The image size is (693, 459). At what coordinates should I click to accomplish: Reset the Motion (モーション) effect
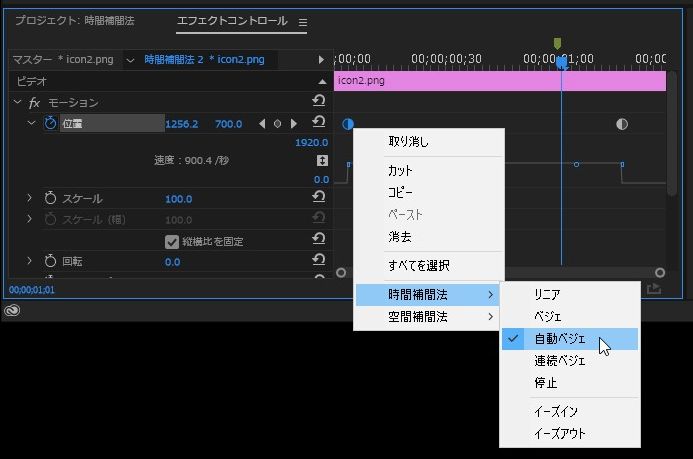point(319,102)
